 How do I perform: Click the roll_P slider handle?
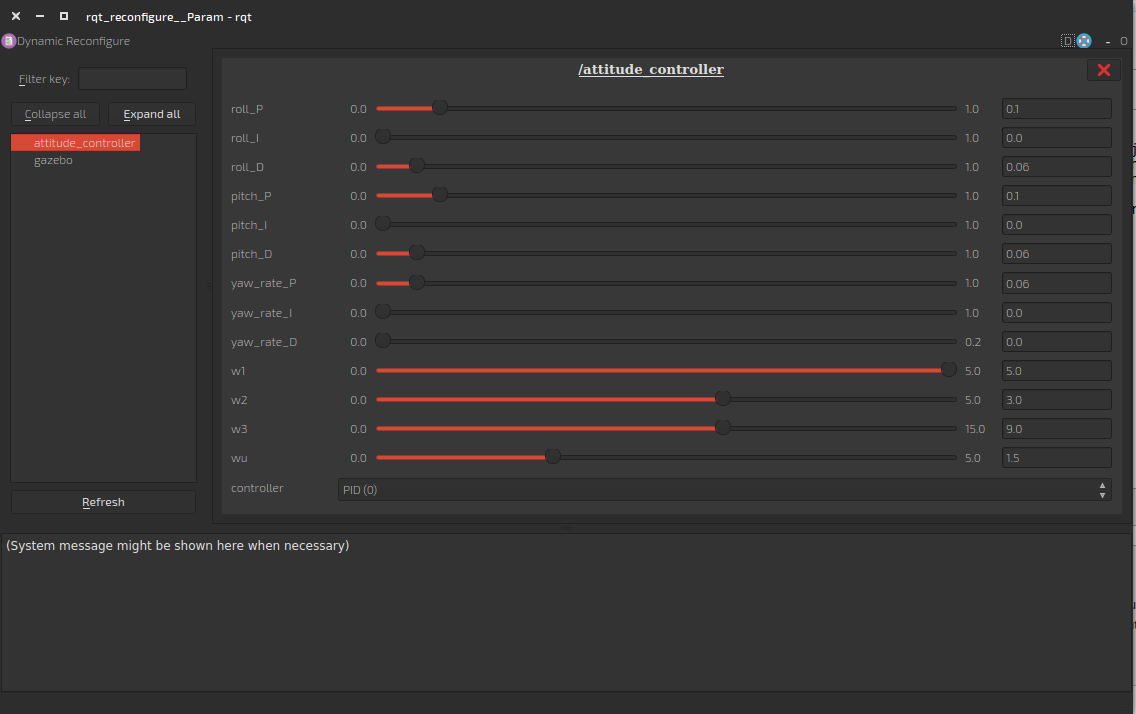point(439,108)
